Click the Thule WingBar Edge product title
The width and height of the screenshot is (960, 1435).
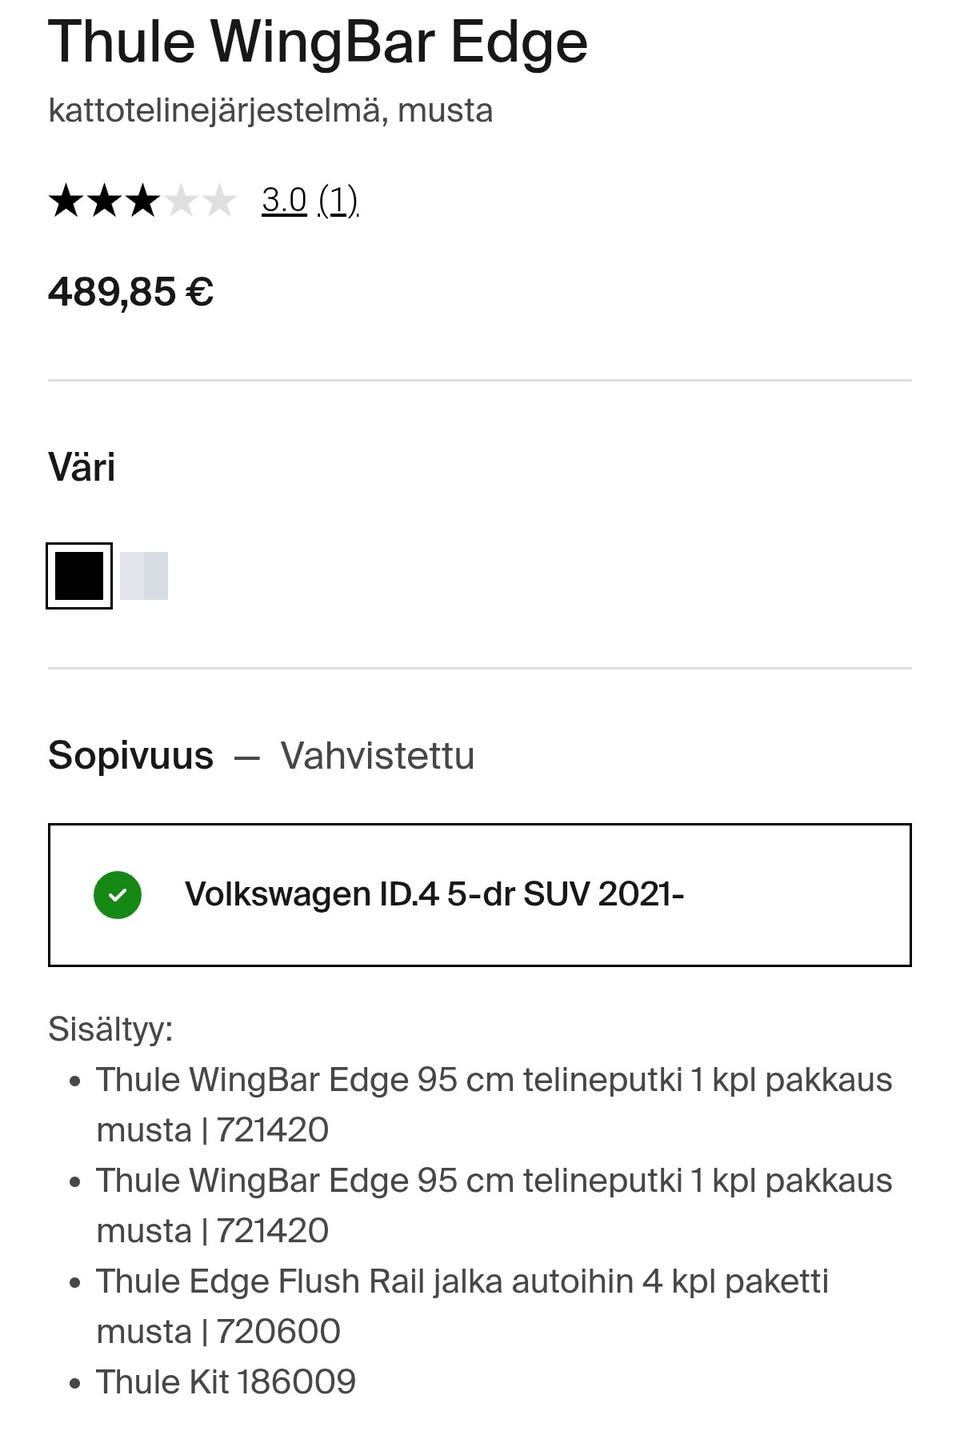tap(318, 42)
